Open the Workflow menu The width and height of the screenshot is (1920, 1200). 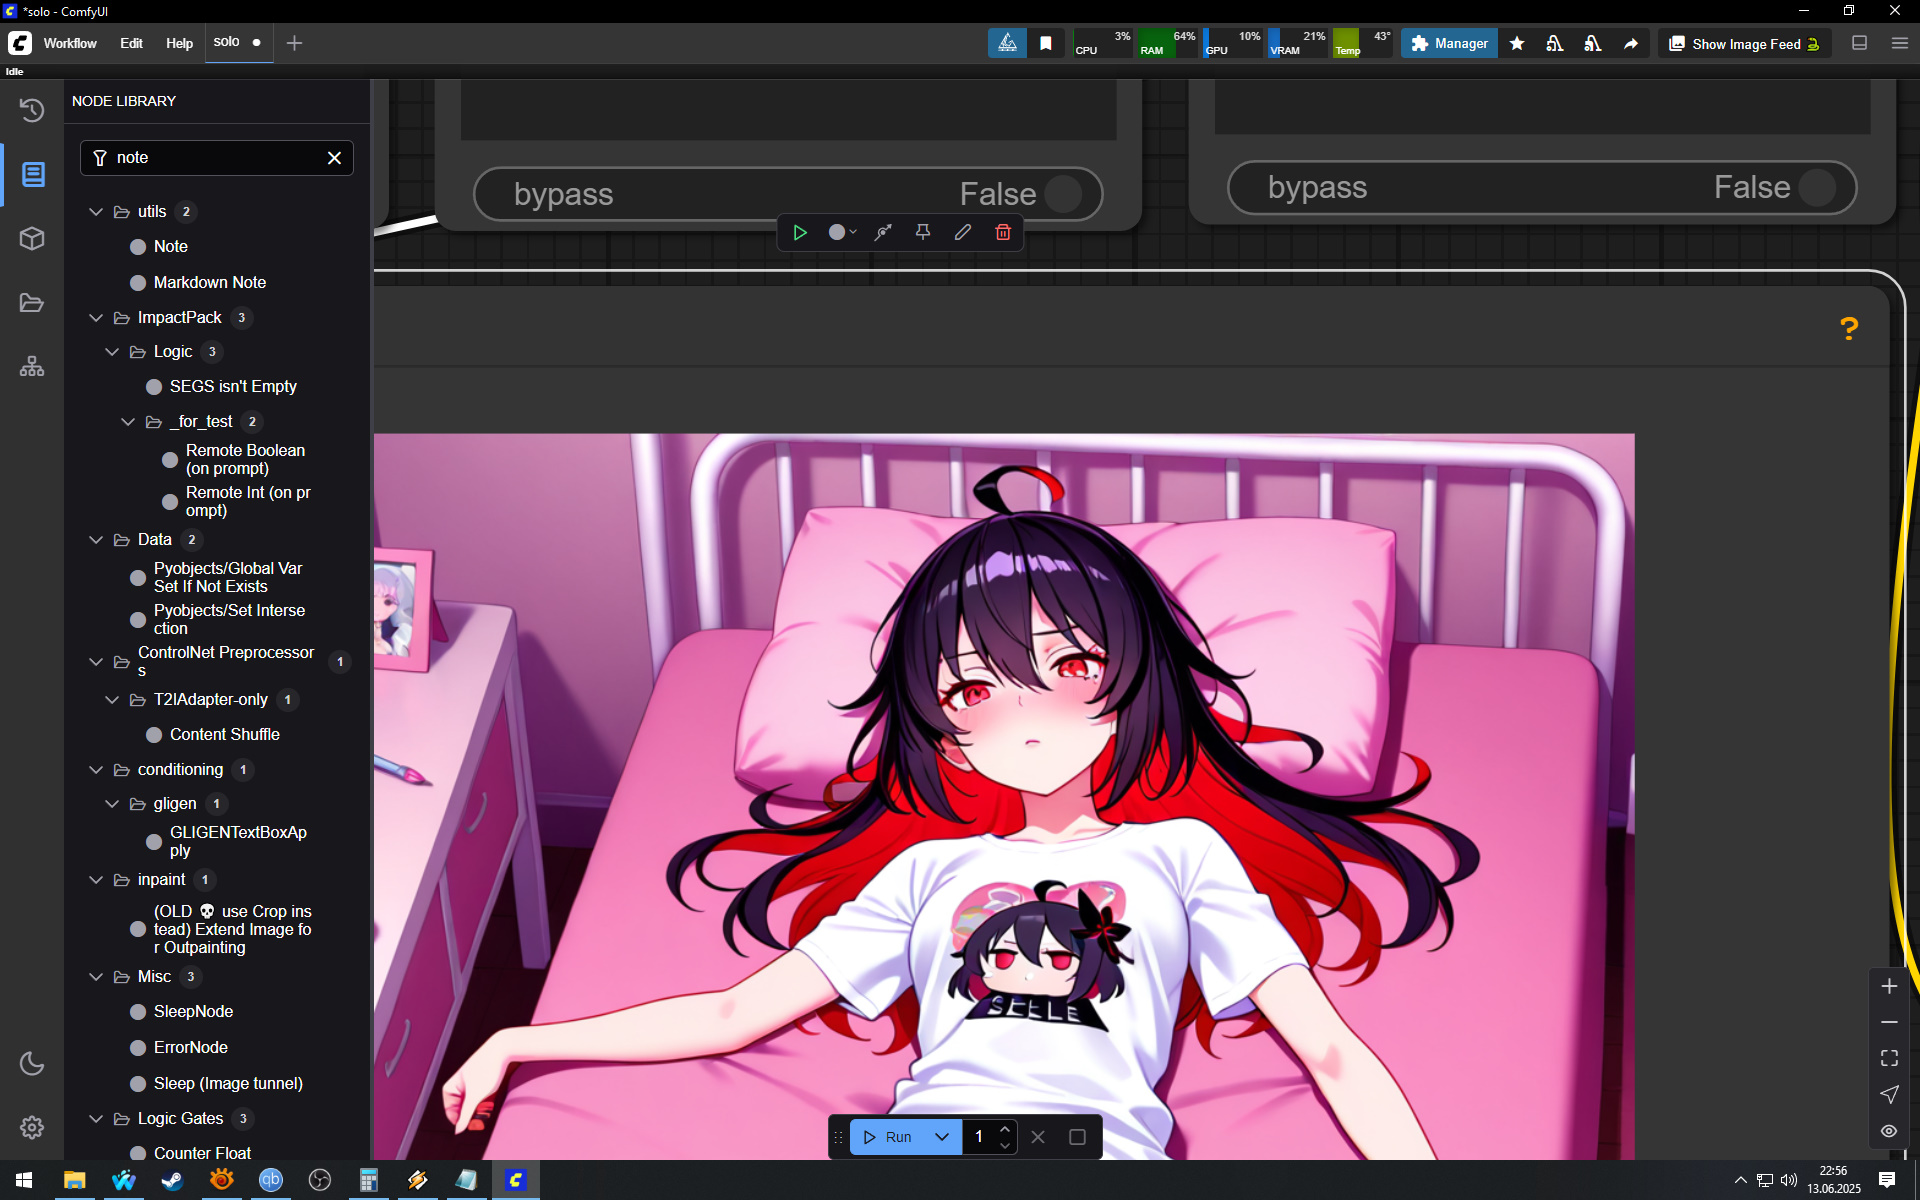tap(70, 43)
